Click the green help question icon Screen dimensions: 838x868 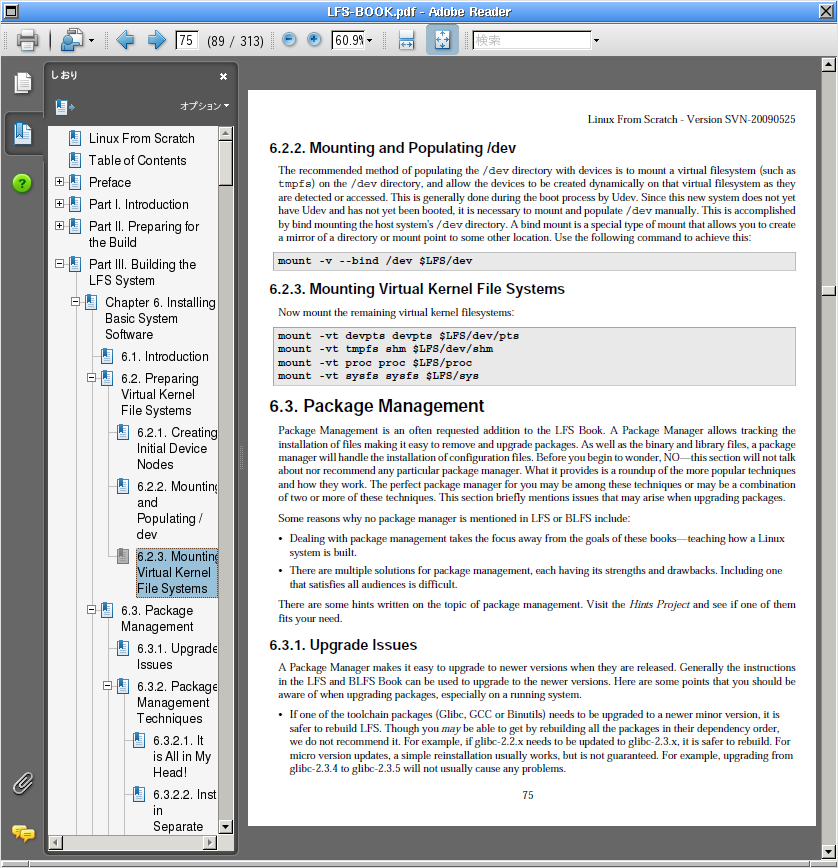point(22,183)
